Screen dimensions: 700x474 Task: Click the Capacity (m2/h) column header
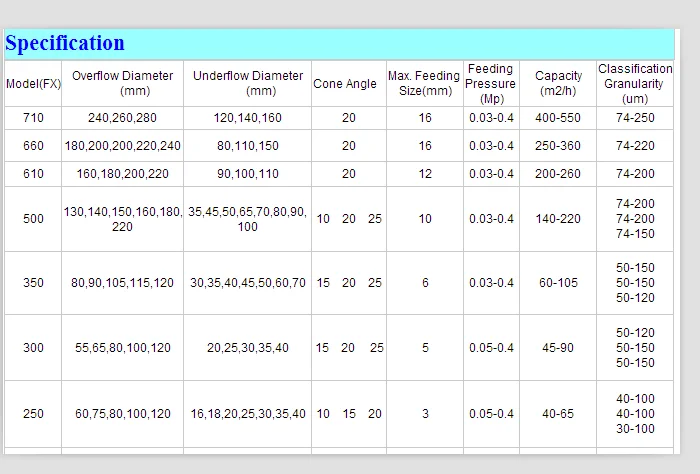[x=558, y=83]
